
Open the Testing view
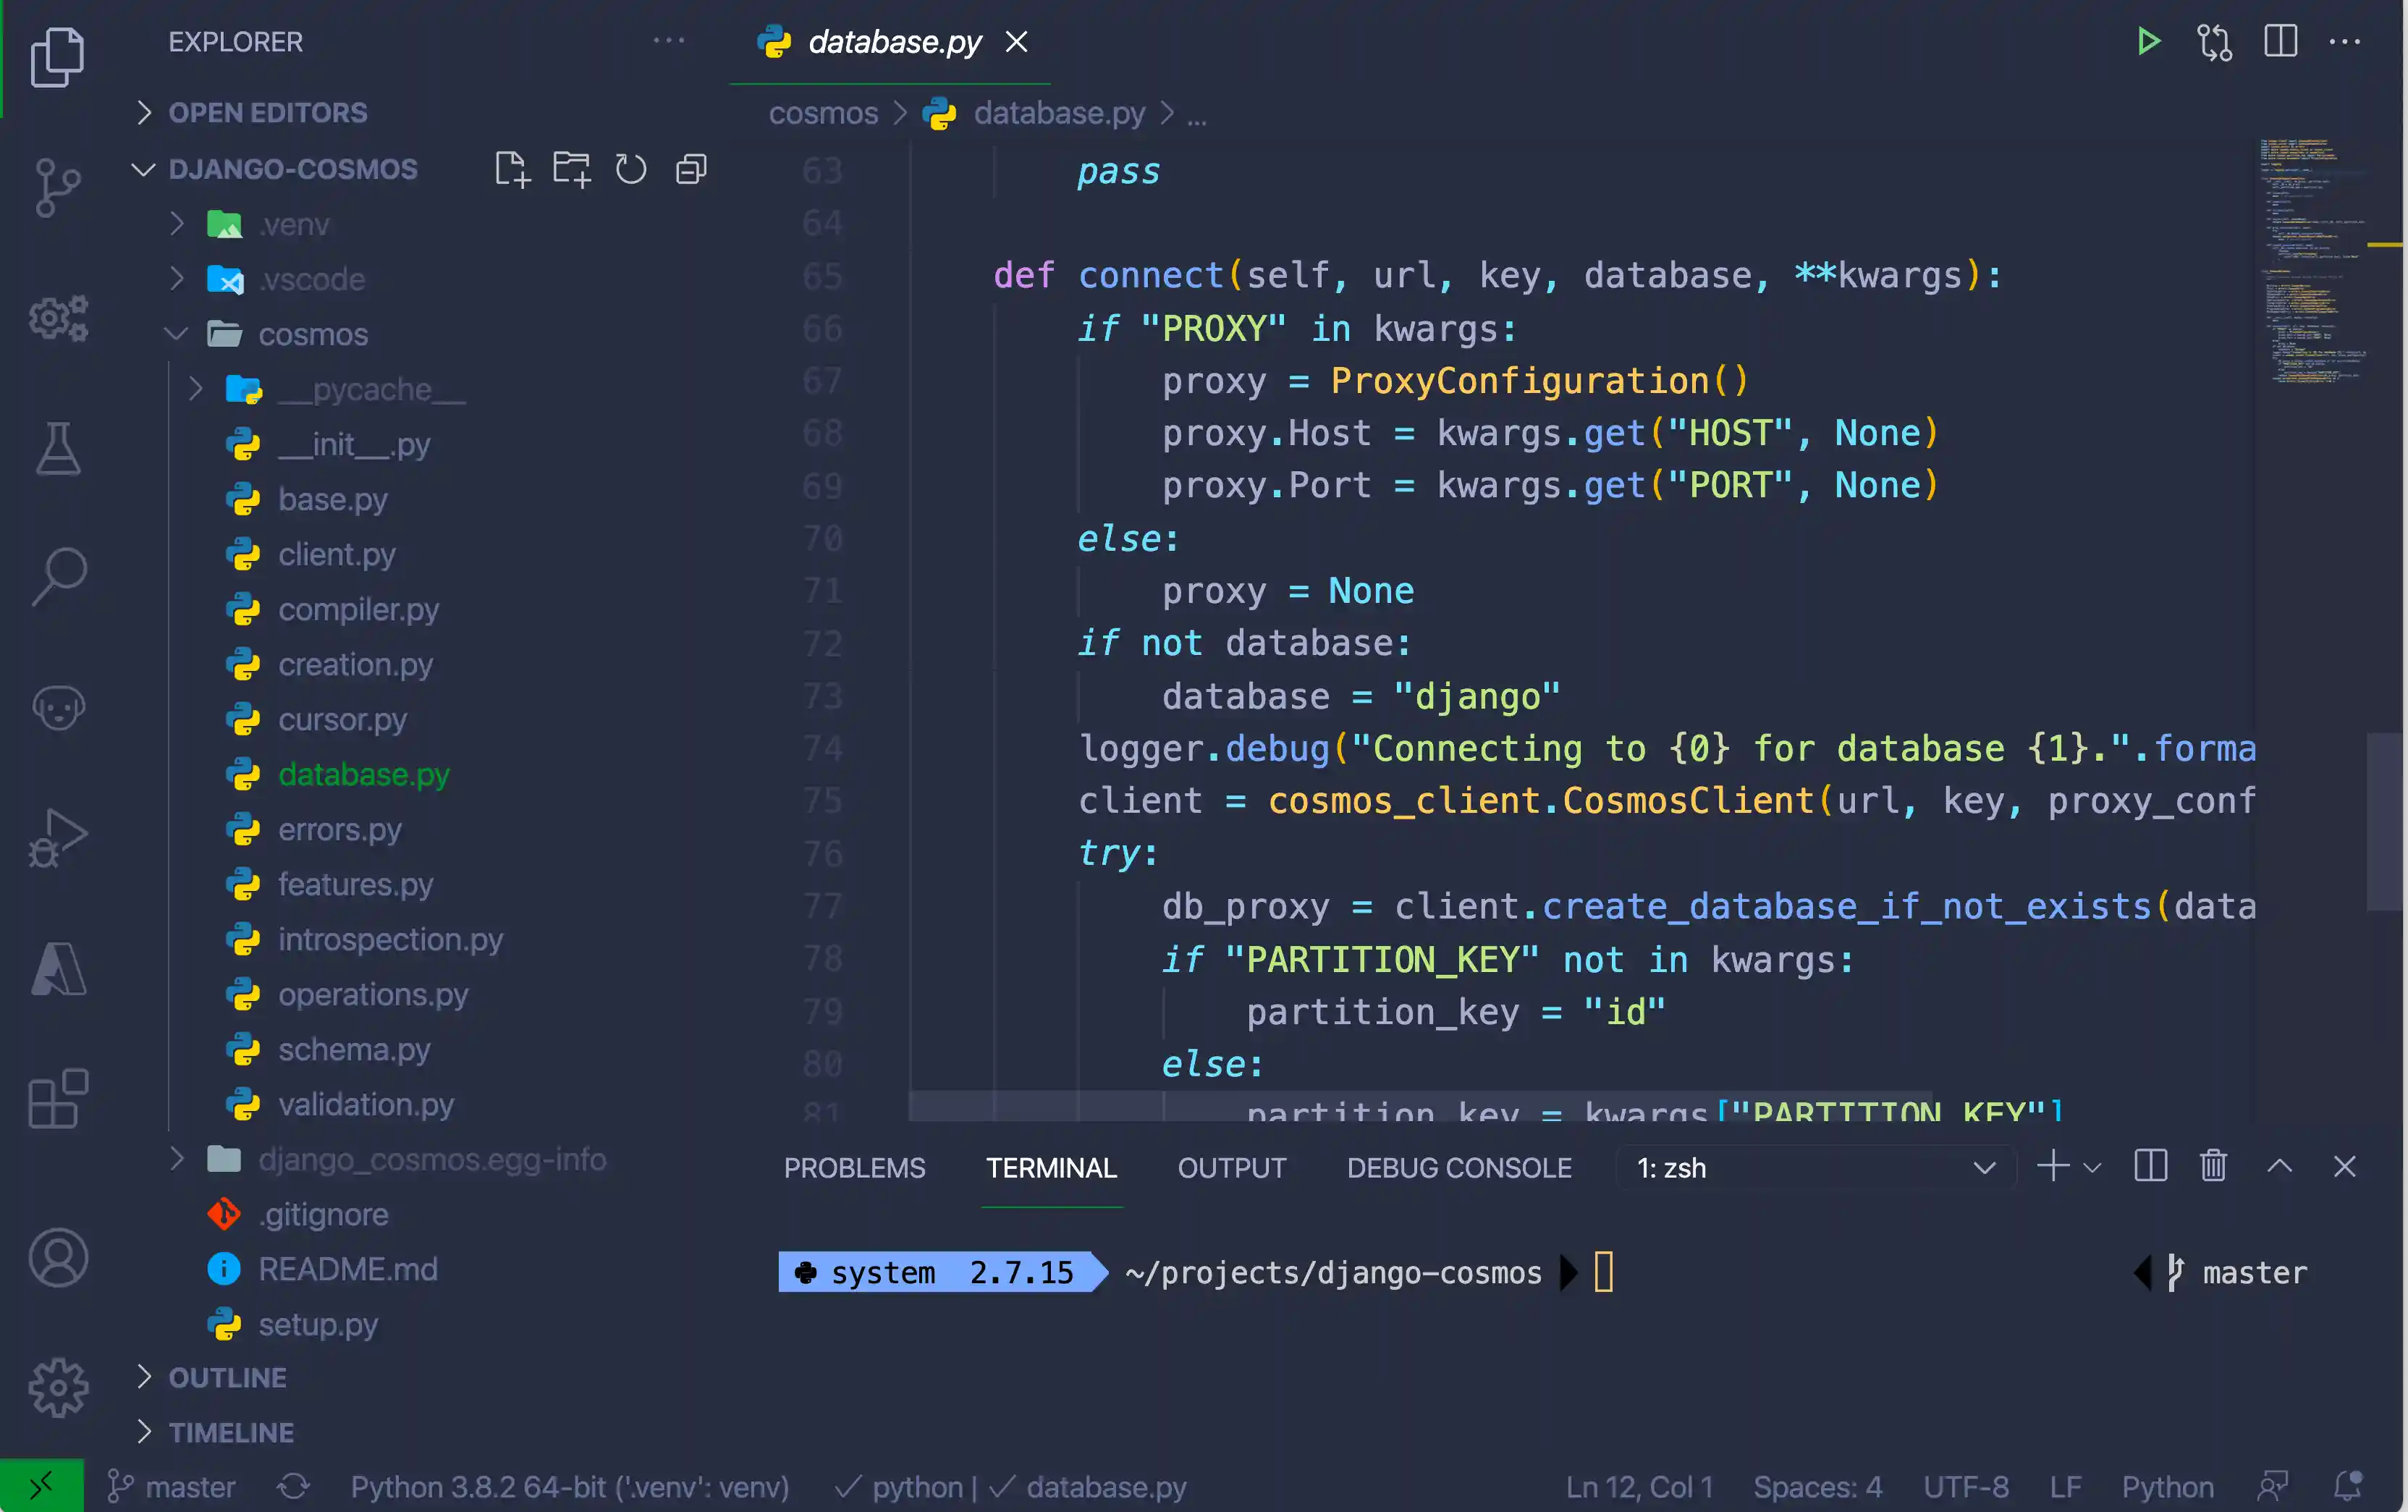pyautogui.click(x=58, y=450)
